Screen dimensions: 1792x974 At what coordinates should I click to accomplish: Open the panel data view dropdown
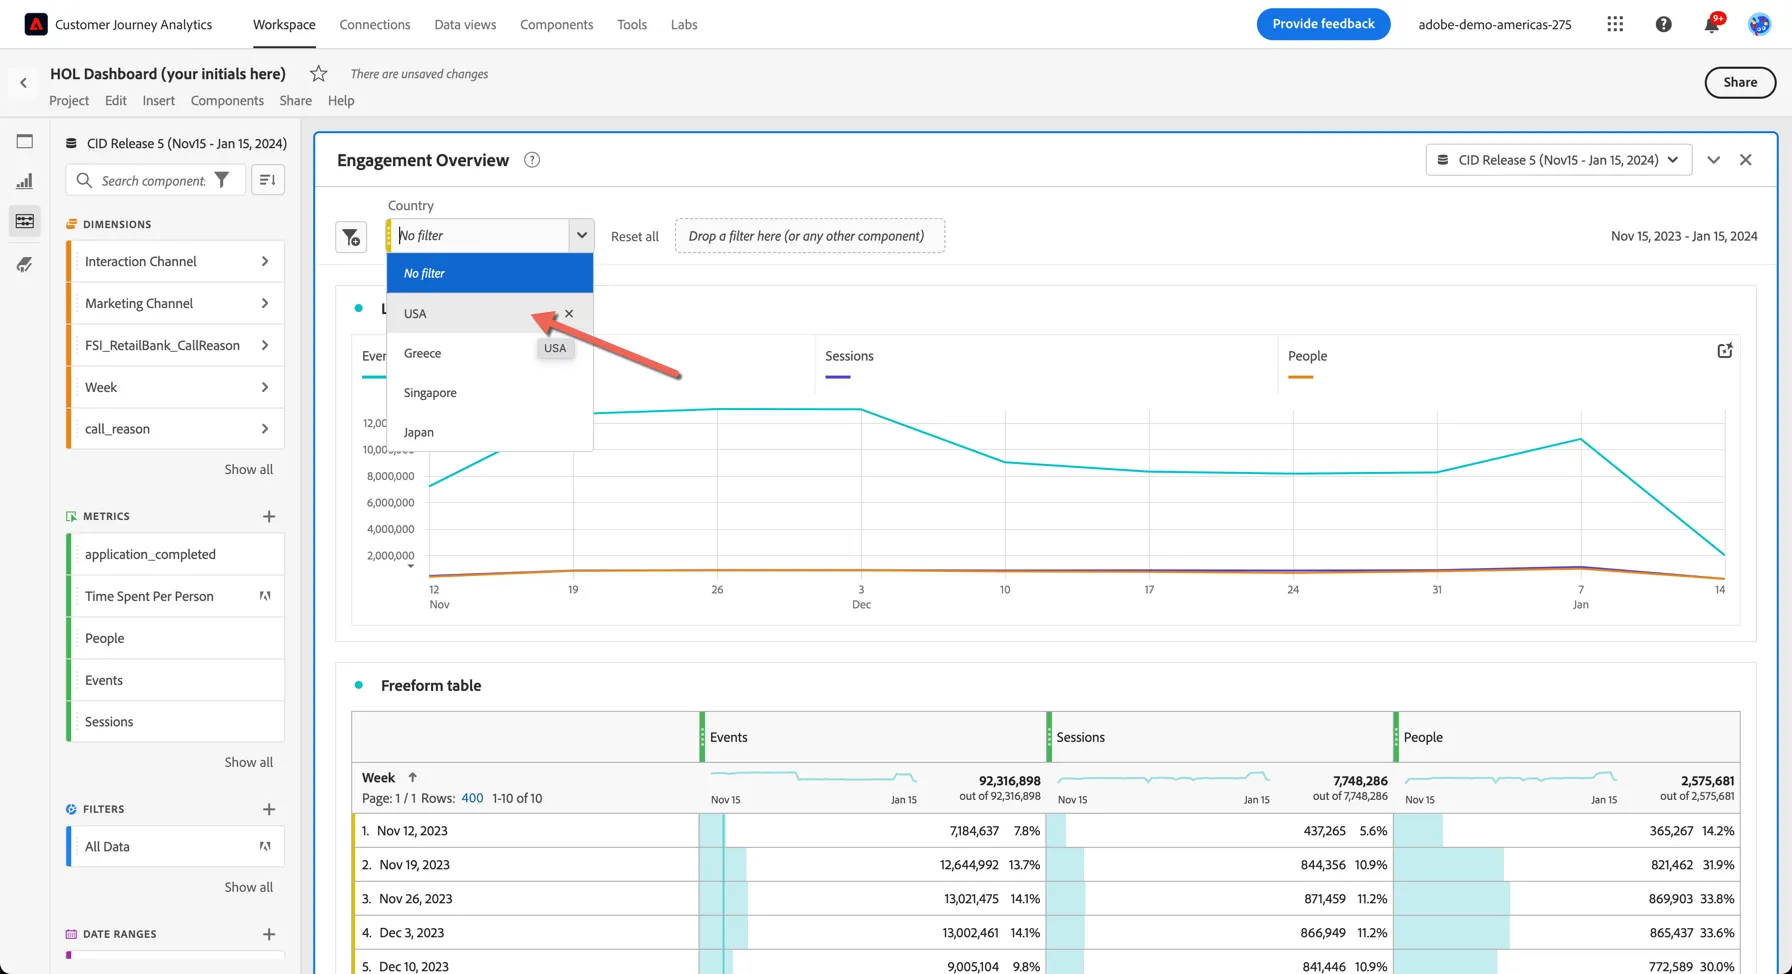[1558, 160]
